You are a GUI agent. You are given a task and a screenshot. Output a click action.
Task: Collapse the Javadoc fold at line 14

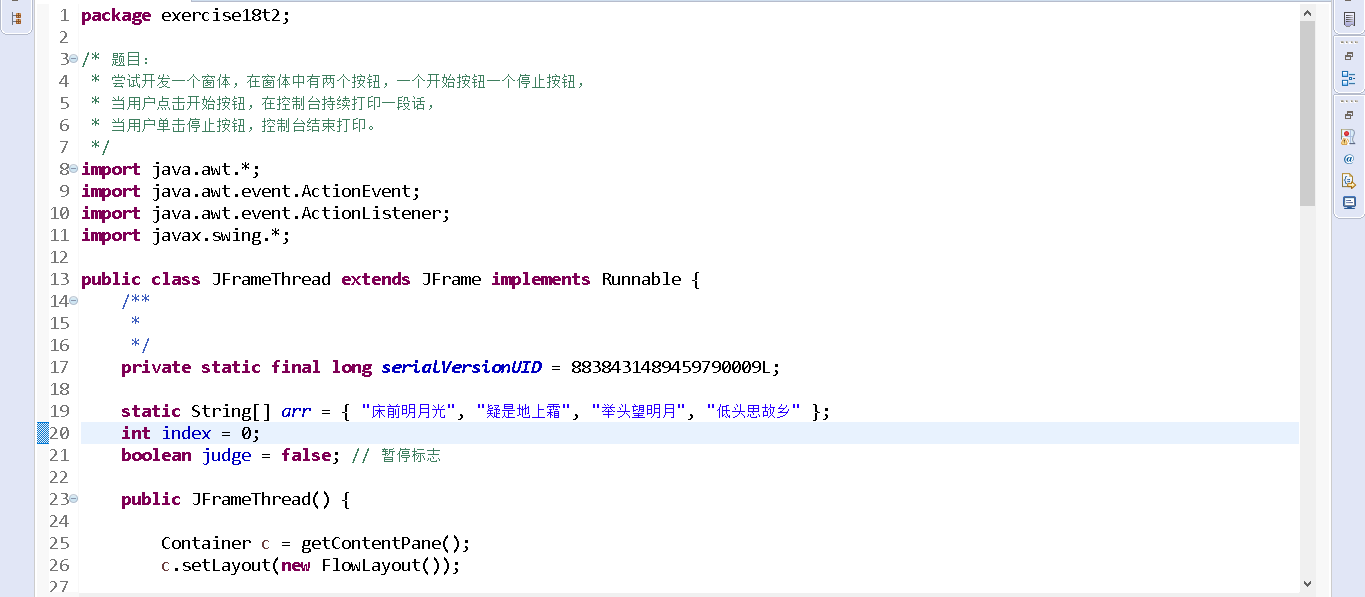pos(74,301)
